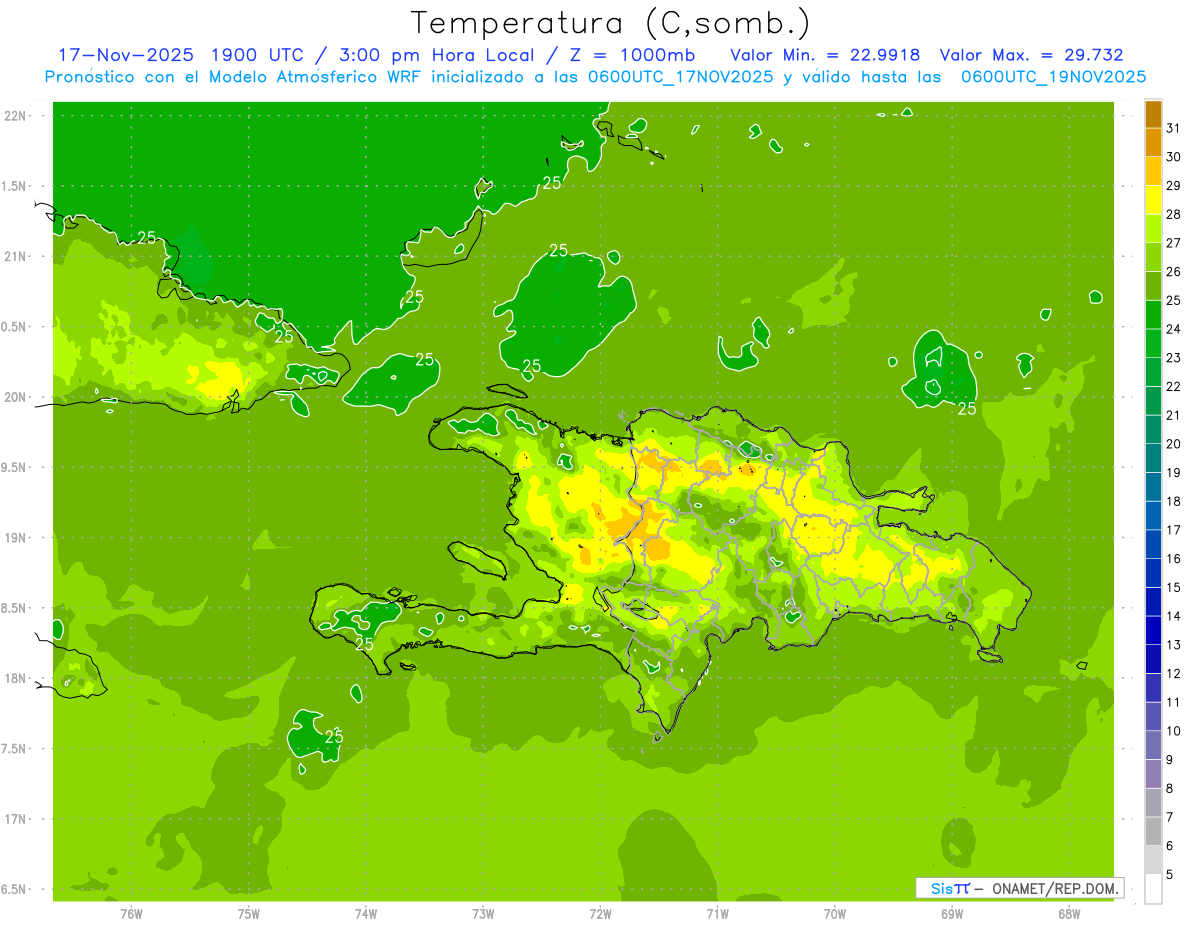Click the legend swatch between 27 and 28
The width and height of the screenshot is (1200, 927).
tap(1153, 229)
